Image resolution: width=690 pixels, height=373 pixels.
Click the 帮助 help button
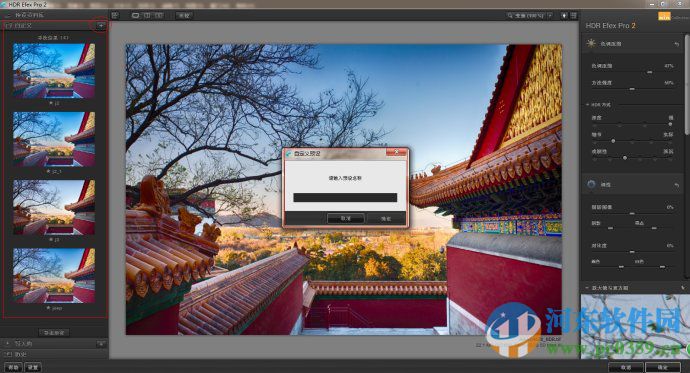(x=13, y=367)
